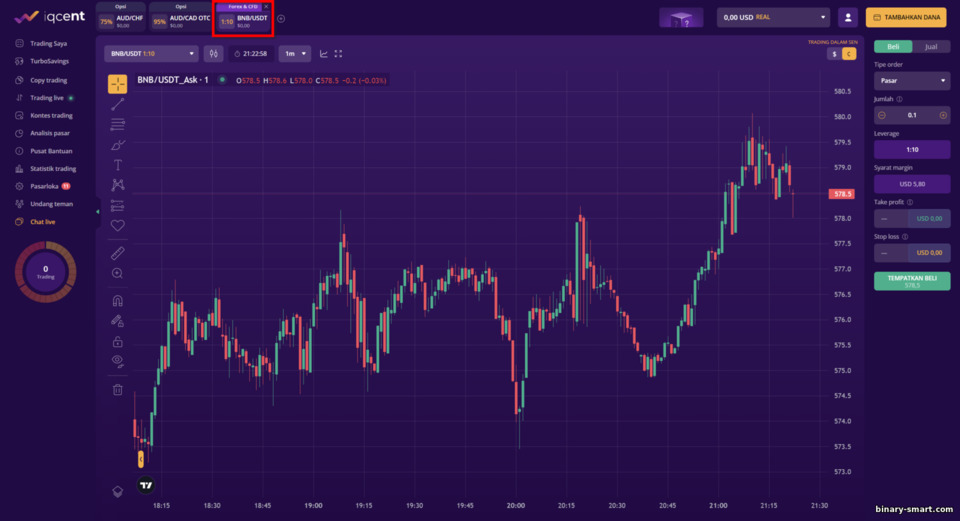Open Pasarloka in sidebar

(x=44, y=186)
